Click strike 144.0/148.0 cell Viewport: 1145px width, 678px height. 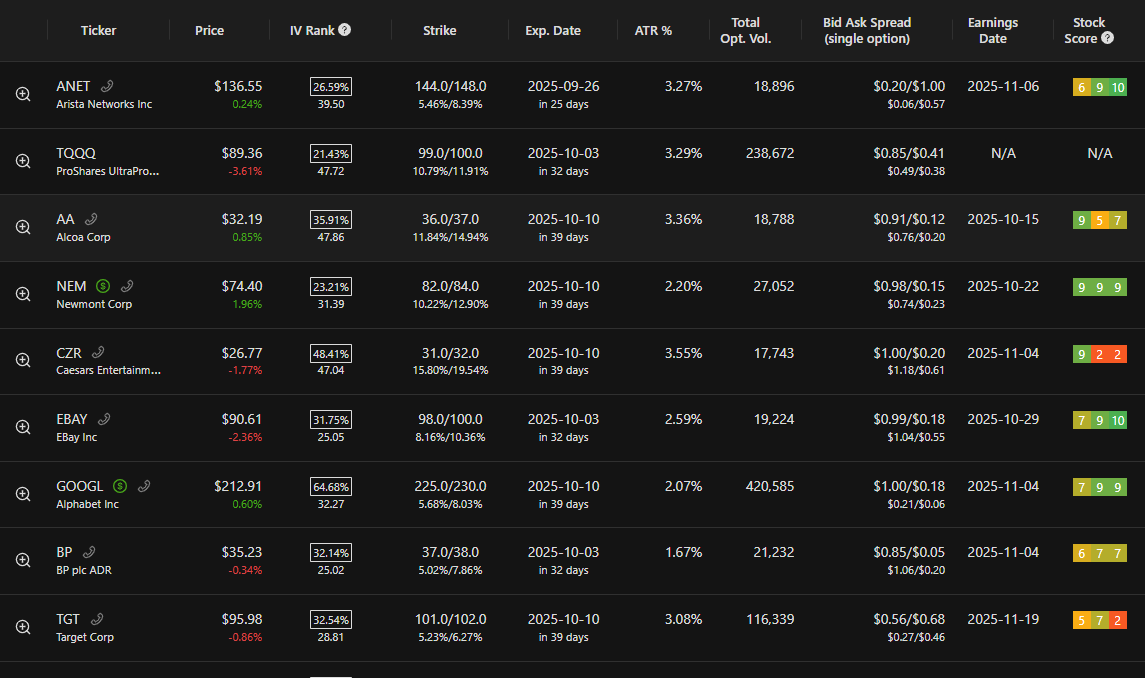(x=451, y=86)
